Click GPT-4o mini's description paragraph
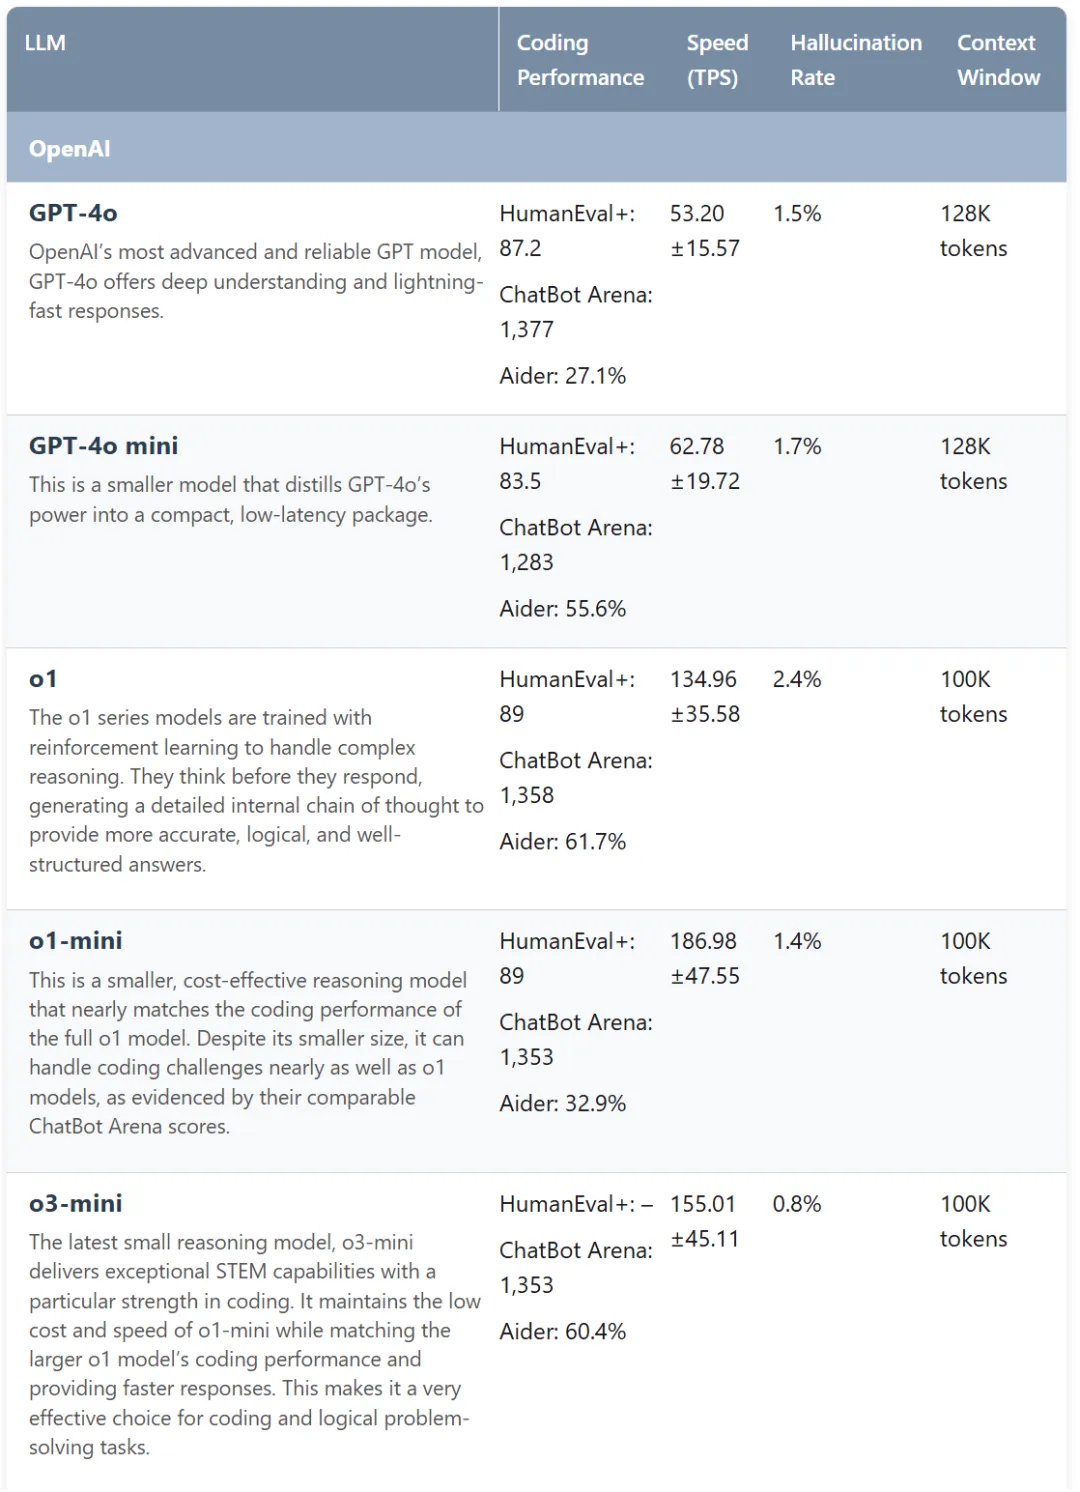The height and width of the screenshot is (1492, 1080). tap(231, 500)
